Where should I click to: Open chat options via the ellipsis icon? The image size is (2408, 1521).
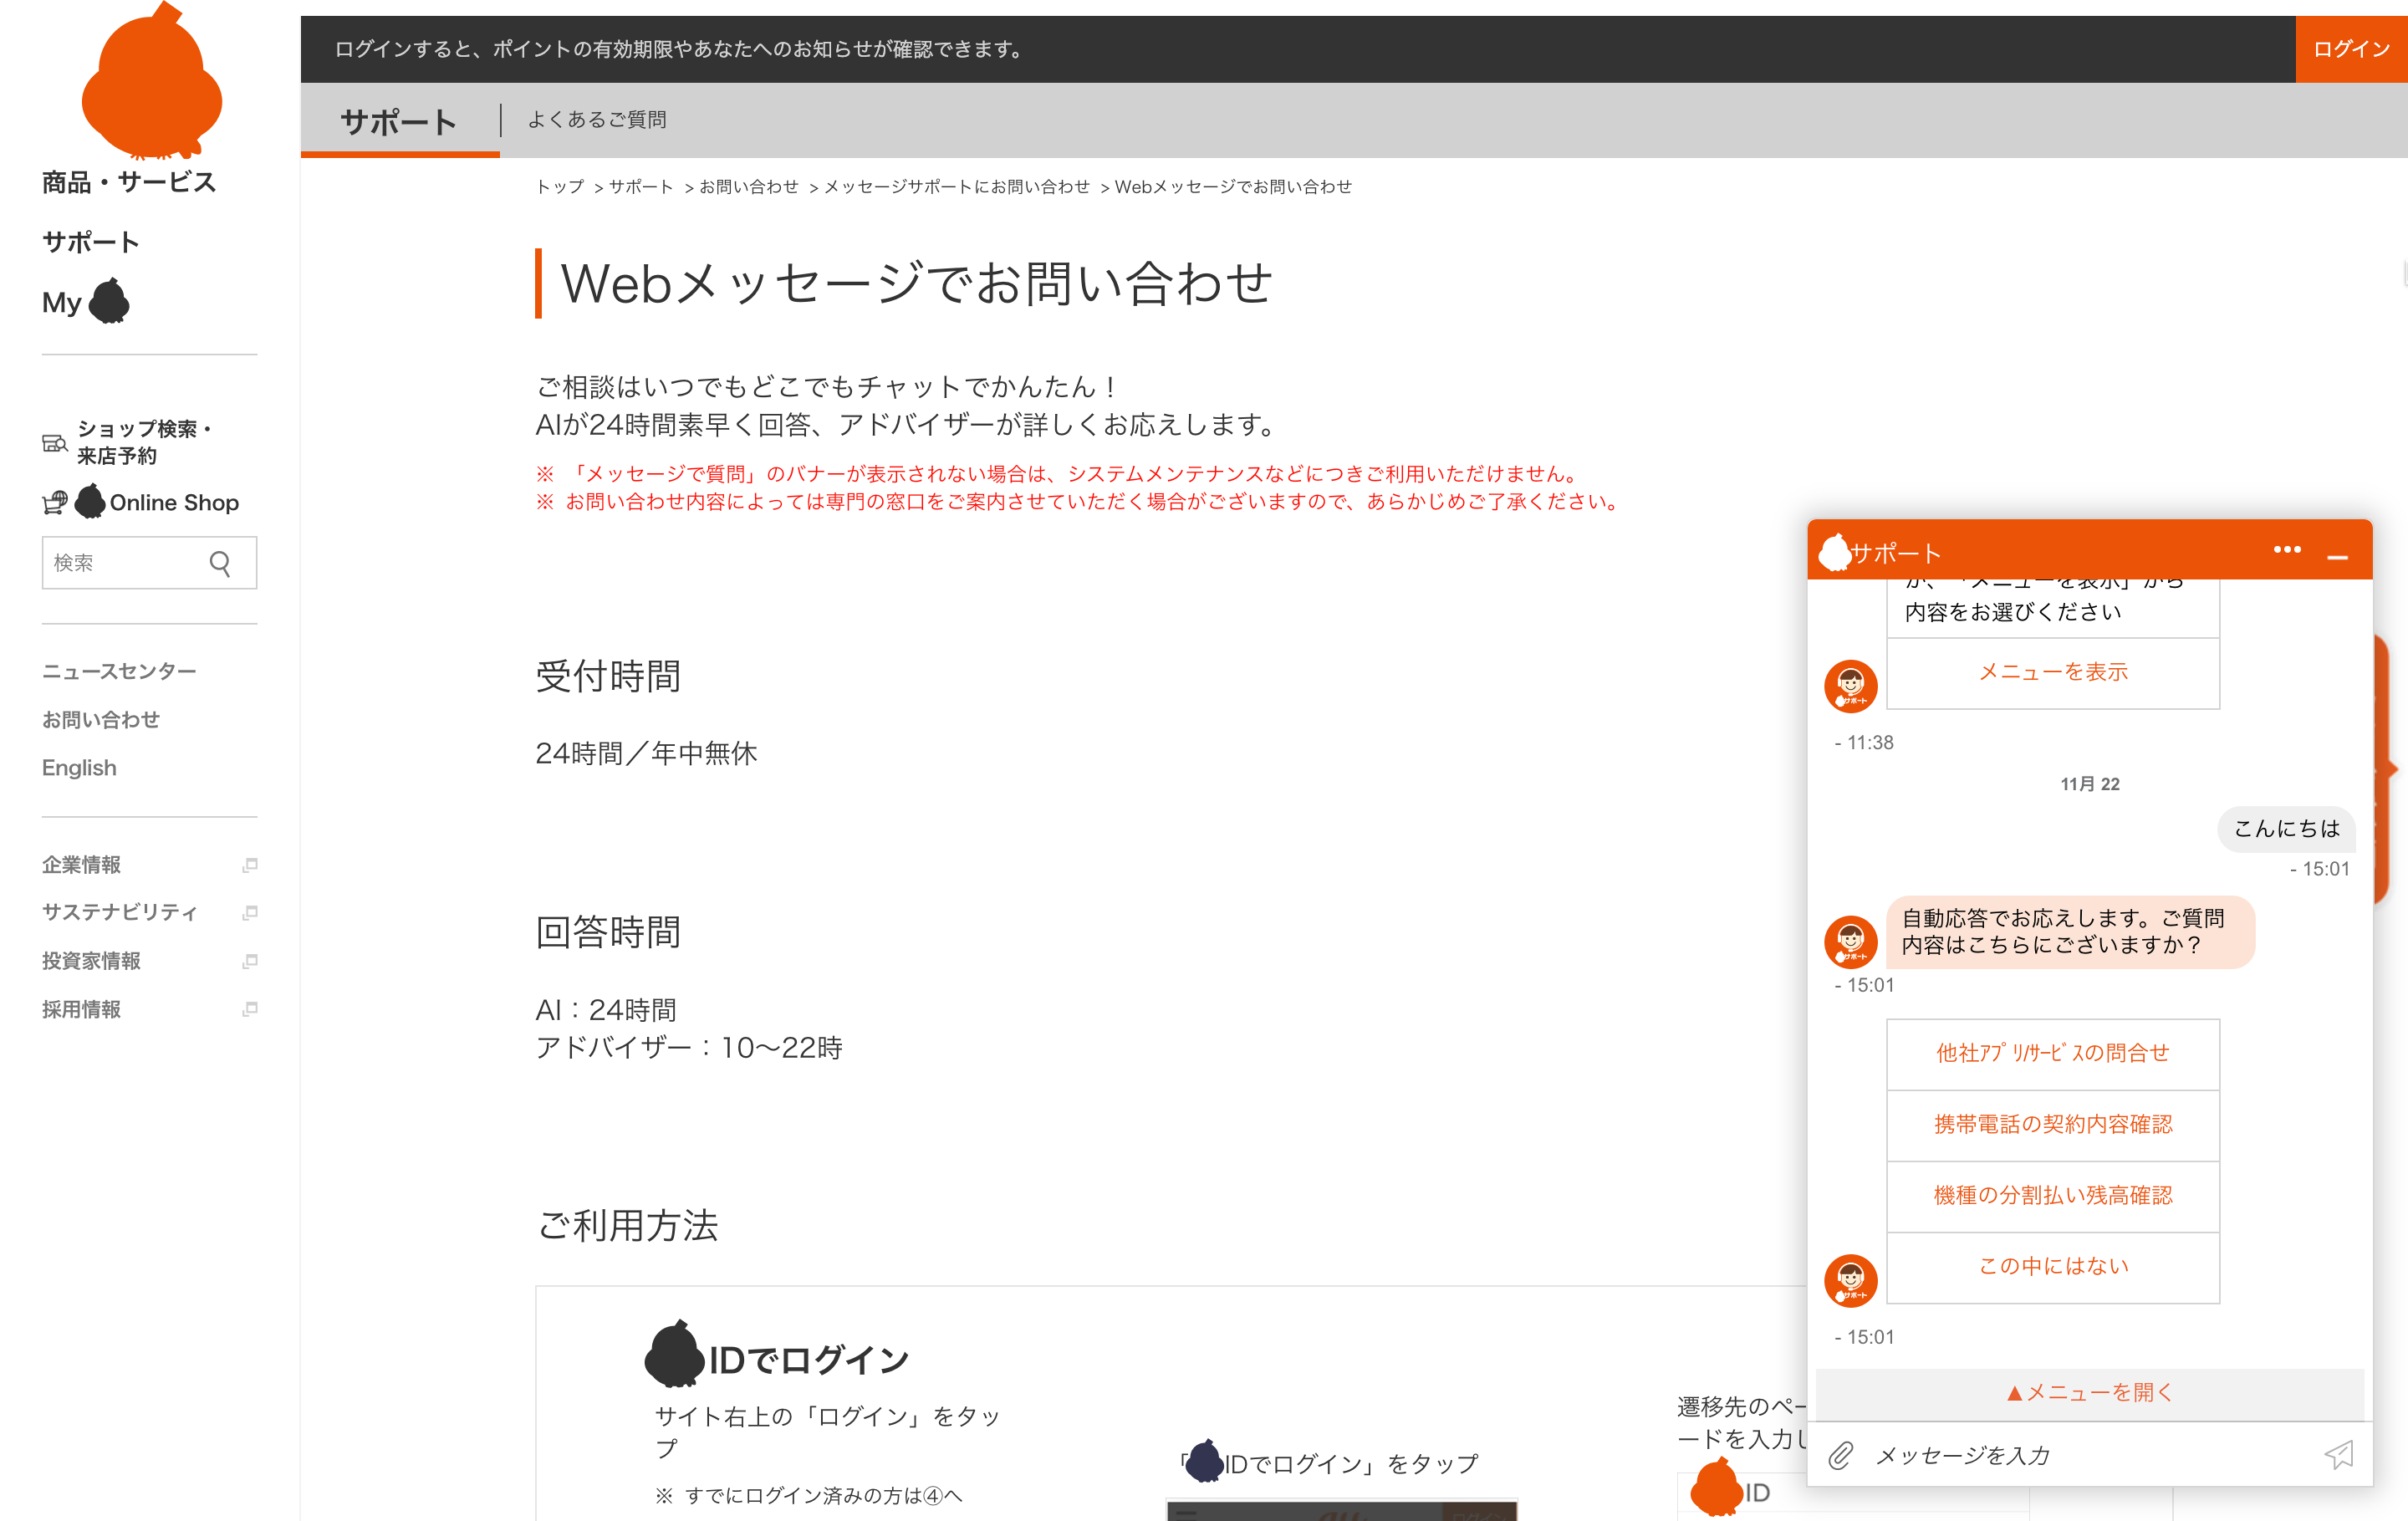pyautogui.click(x=2288, y=550)
